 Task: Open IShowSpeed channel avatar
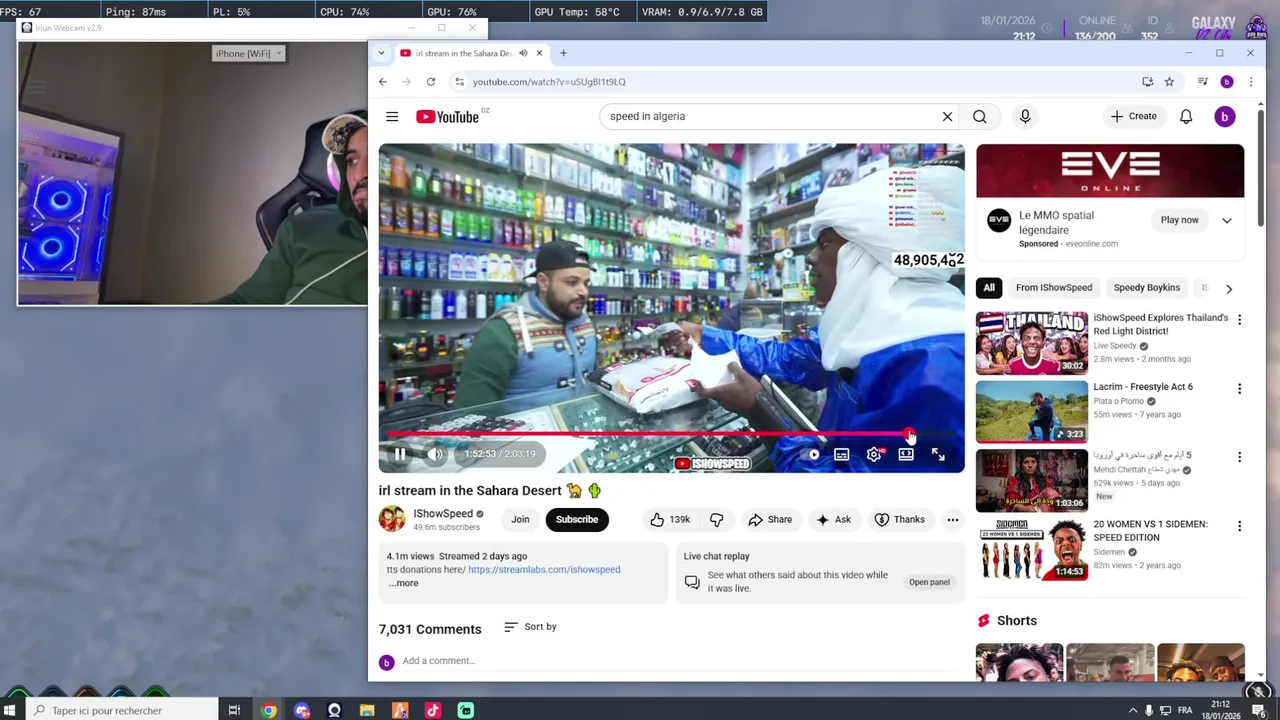(x=392, y=519)
